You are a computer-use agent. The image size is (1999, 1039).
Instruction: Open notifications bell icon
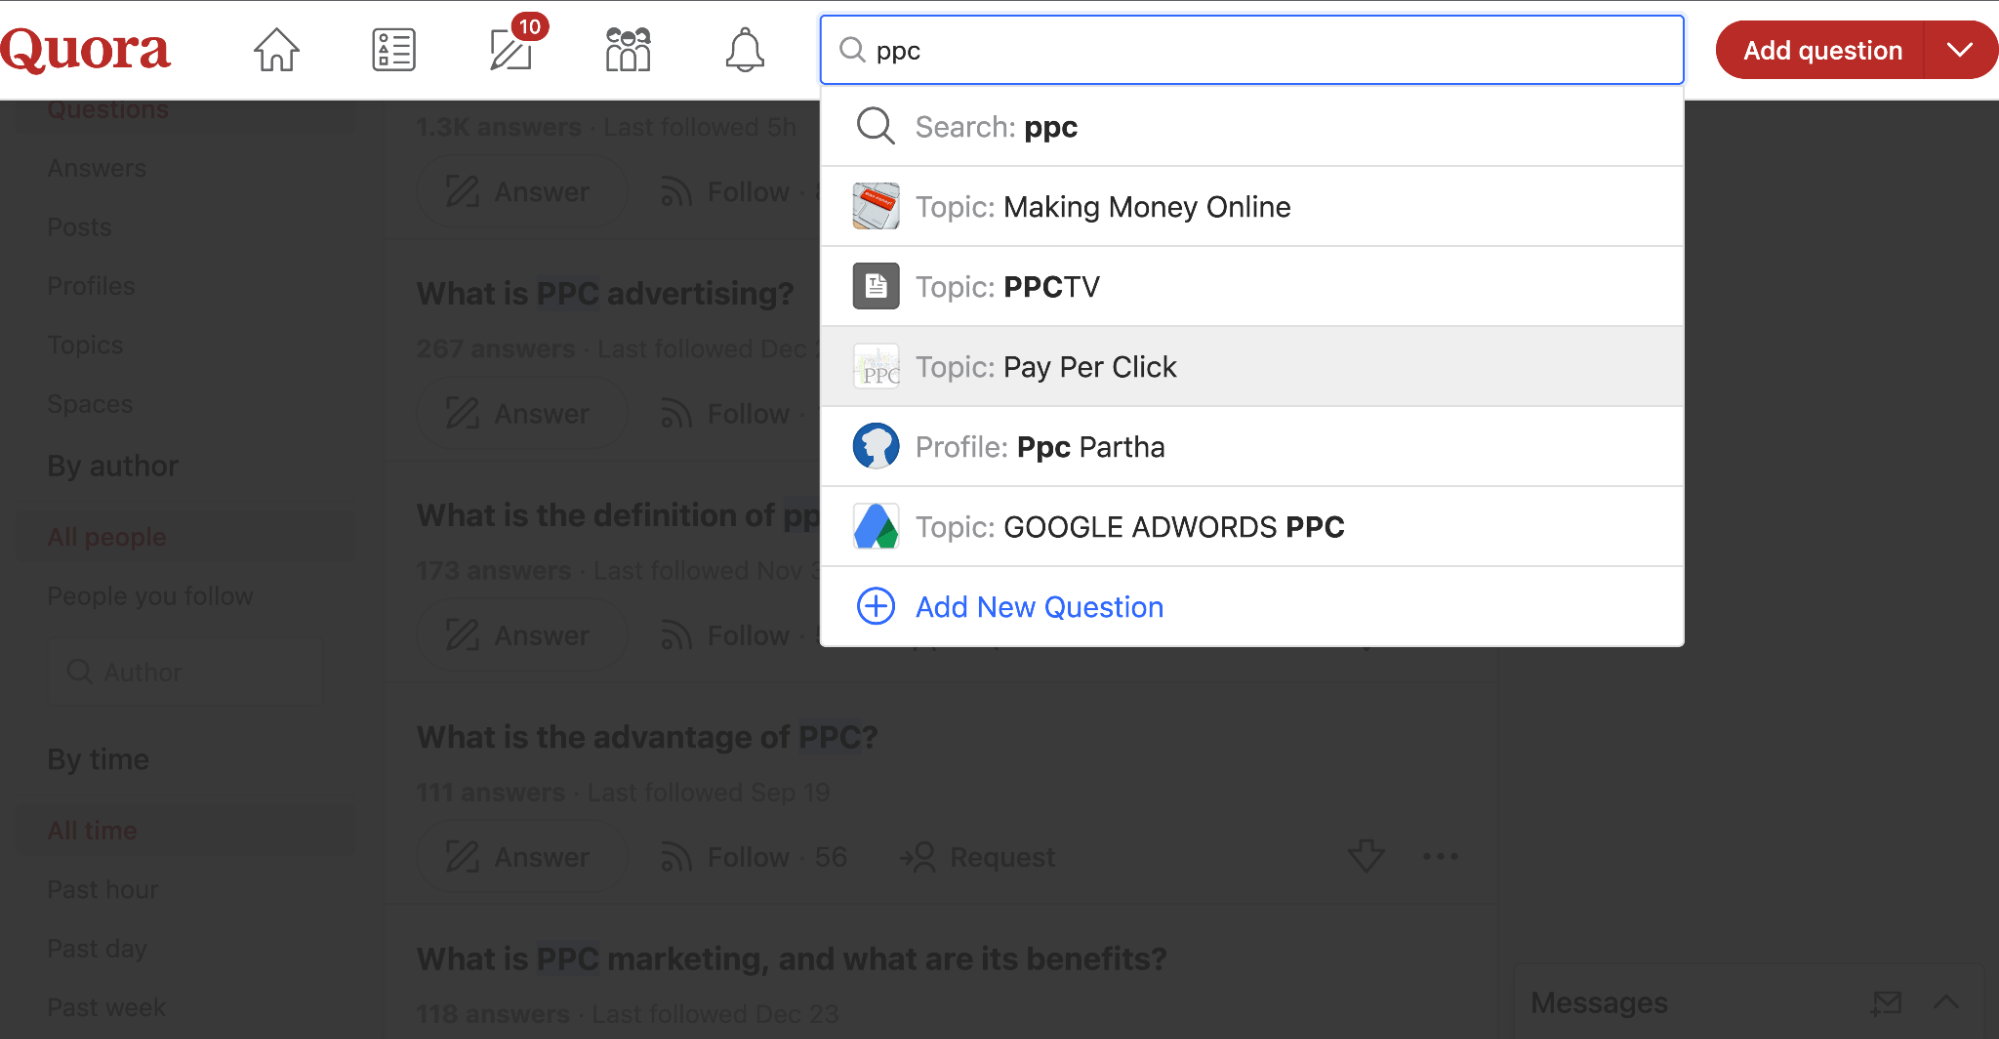tap(745, 50)
